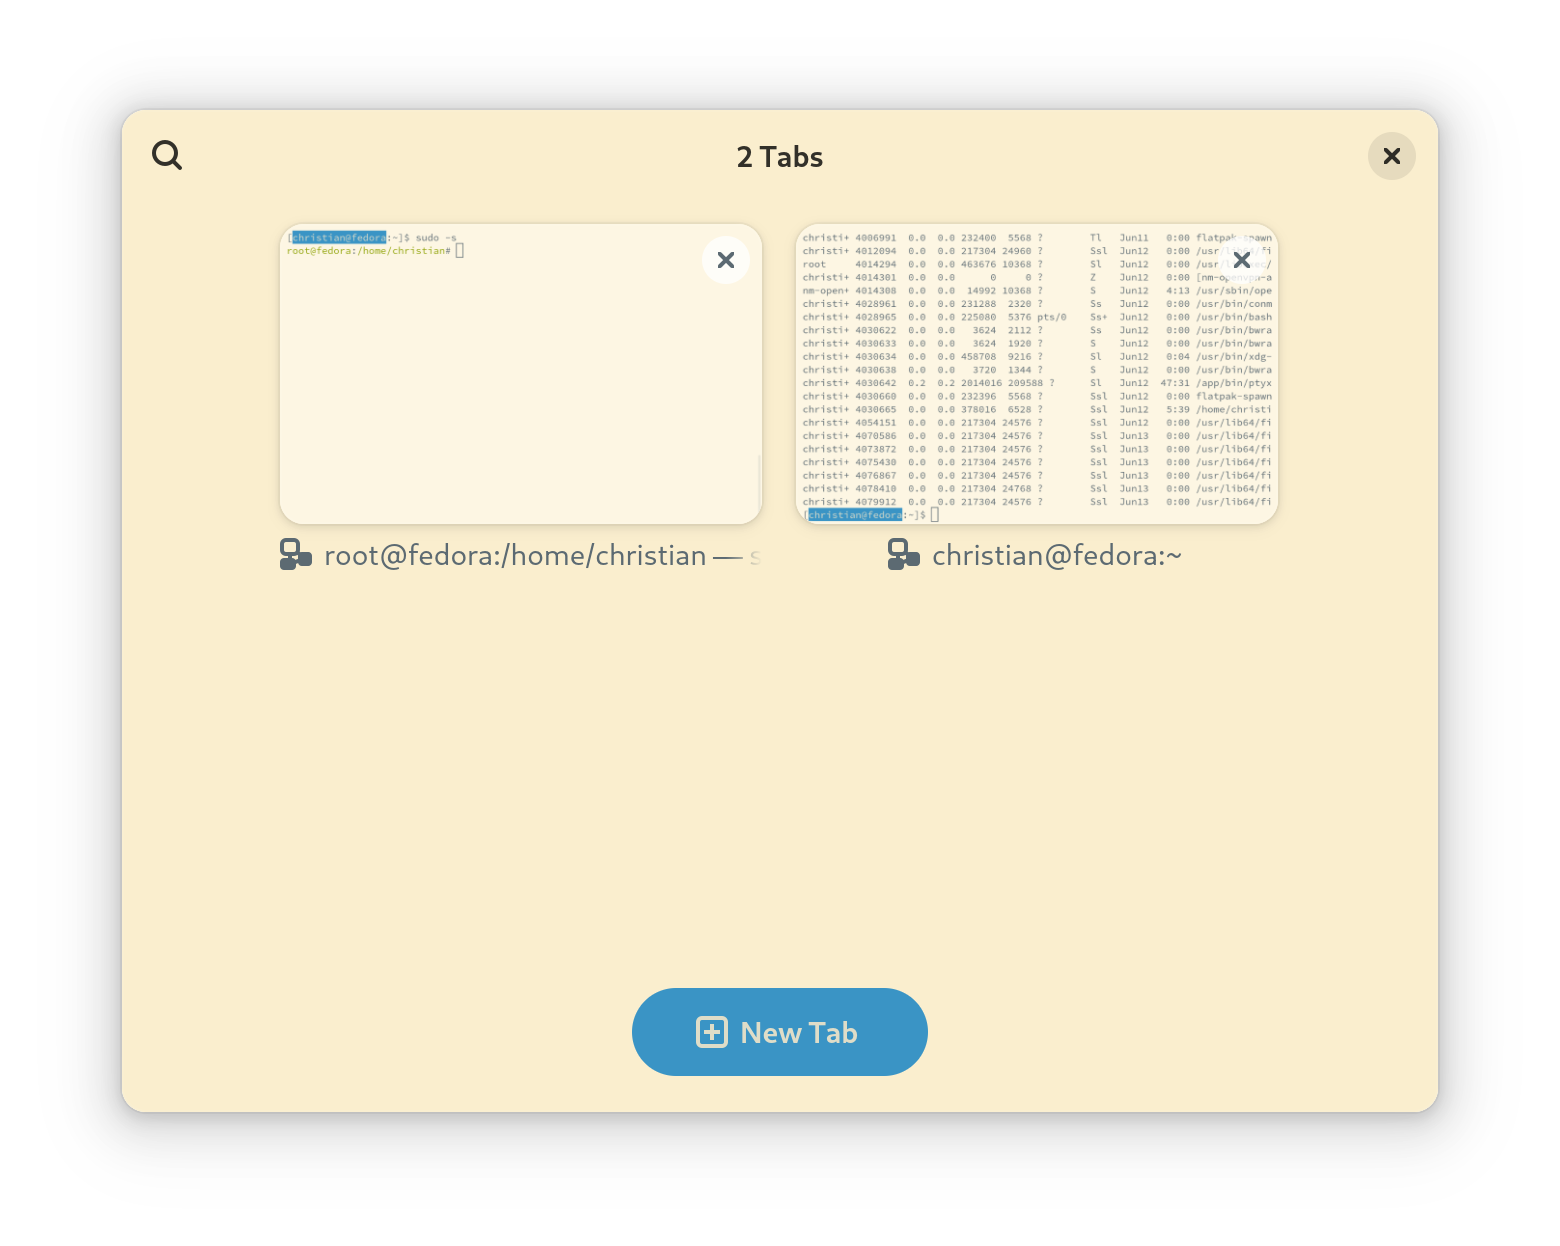Image resolution: width=1560 pixels, height=1246 pixels.
Task: Click the terminal icon beside root@fedora title
Action: coord(296,555)
